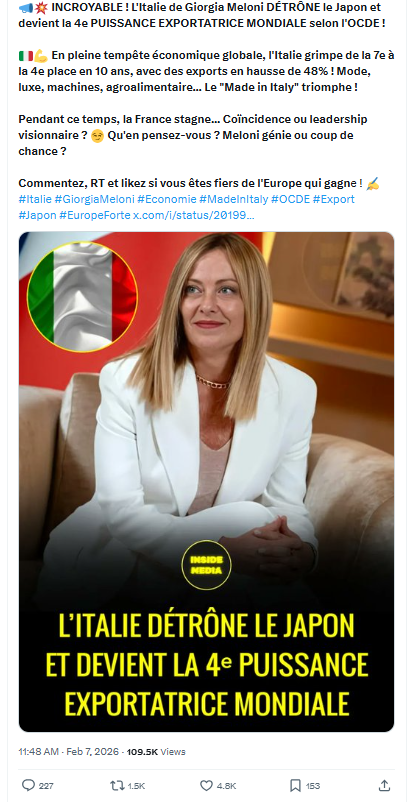Follow the #Economie hashtag link
411x802 pixels.
point(167,199)
